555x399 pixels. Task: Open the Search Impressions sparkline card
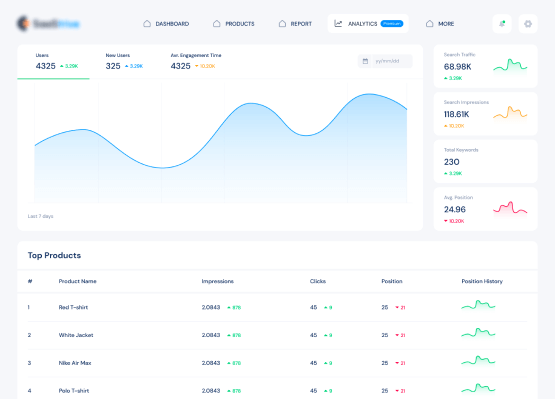click(485, 114)
